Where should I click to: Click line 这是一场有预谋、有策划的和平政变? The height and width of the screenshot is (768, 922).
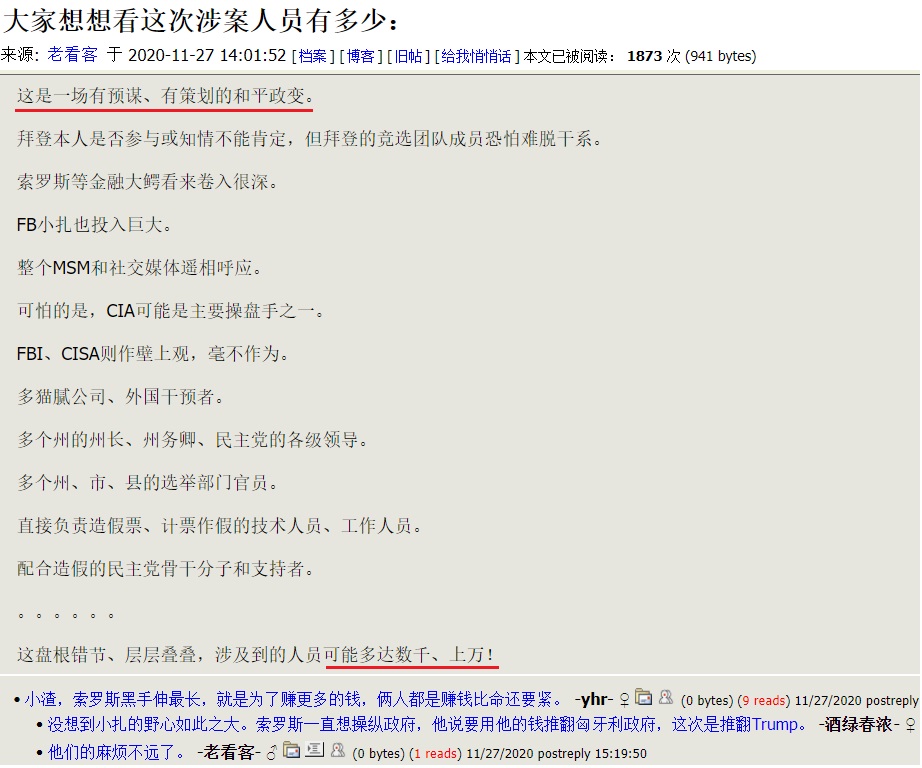pos(165,95)
